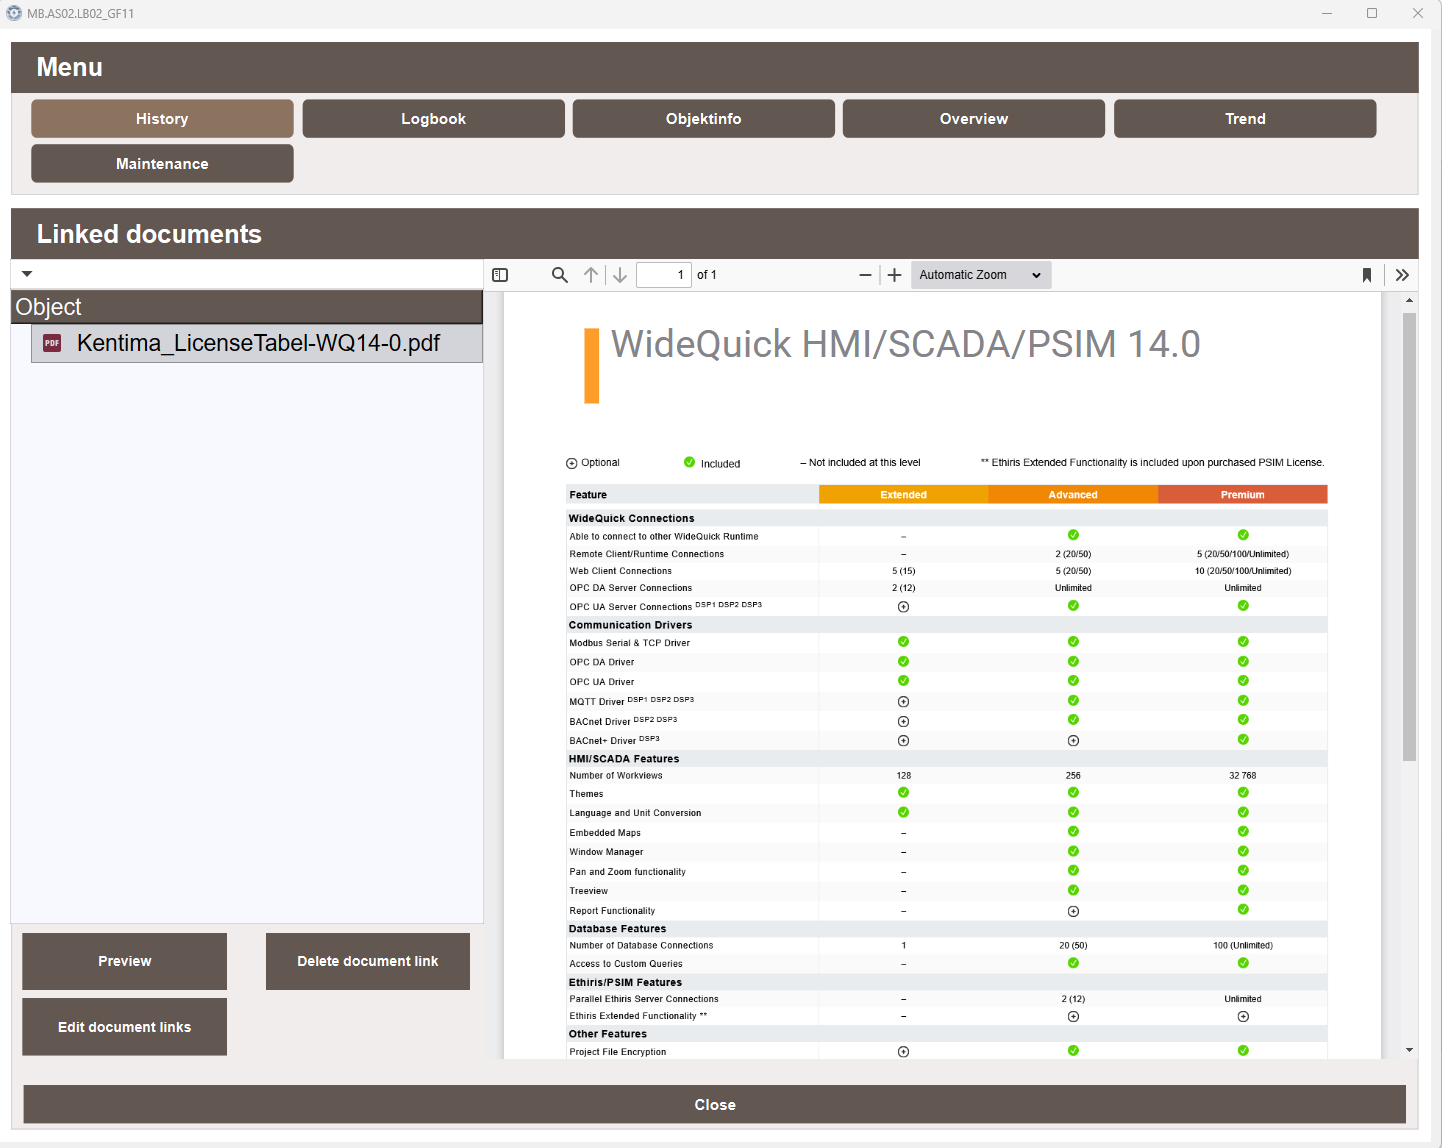
Task: Open PDF viewer more tools chevrons
Action: (1402, 275)
